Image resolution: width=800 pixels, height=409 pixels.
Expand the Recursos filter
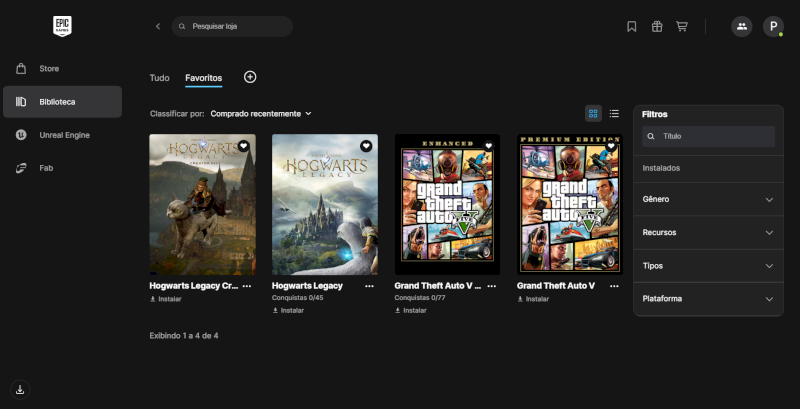point(708,233)
